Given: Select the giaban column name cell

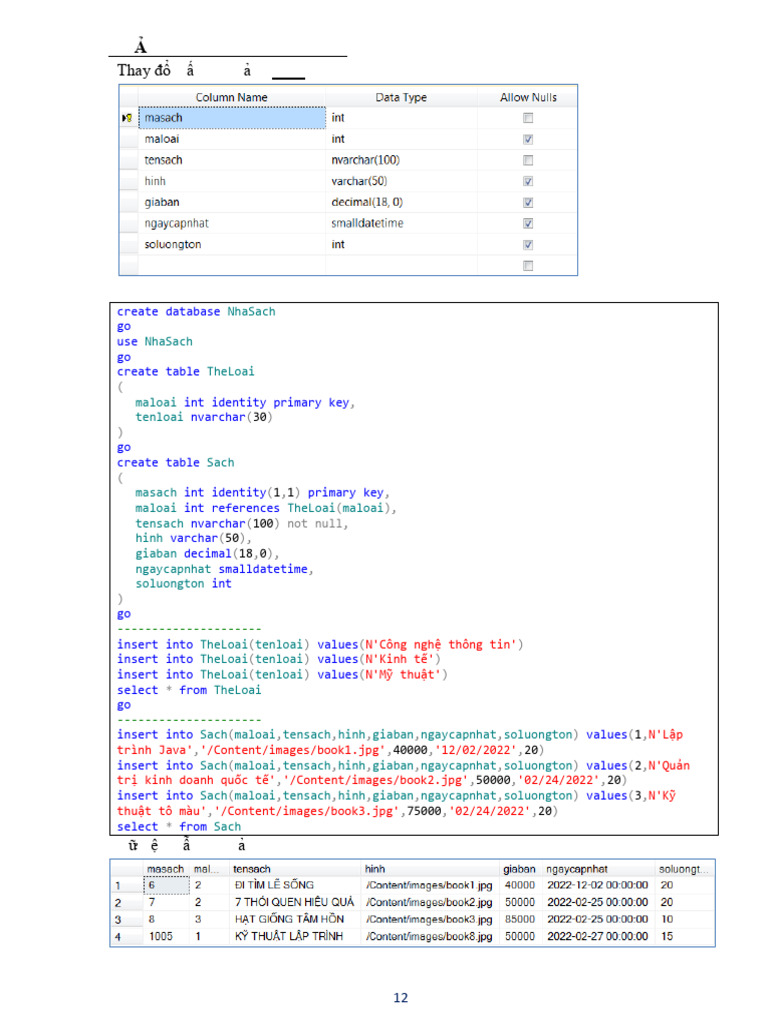Looking at the screenshot, I should click(x=232, y=202).
